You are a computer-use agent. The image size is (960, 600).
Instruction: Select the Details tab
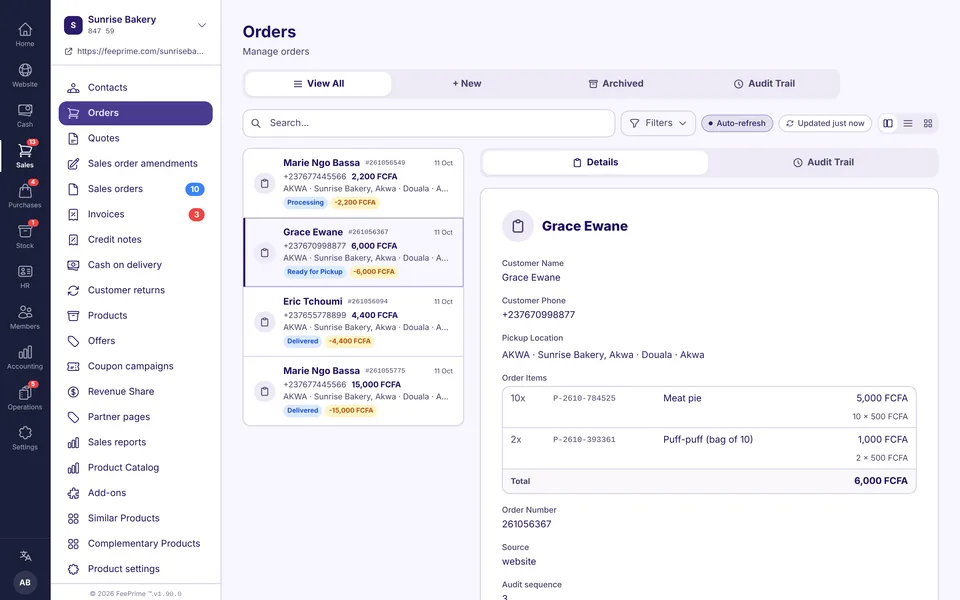pyautogui.click(x=595, y=162)
